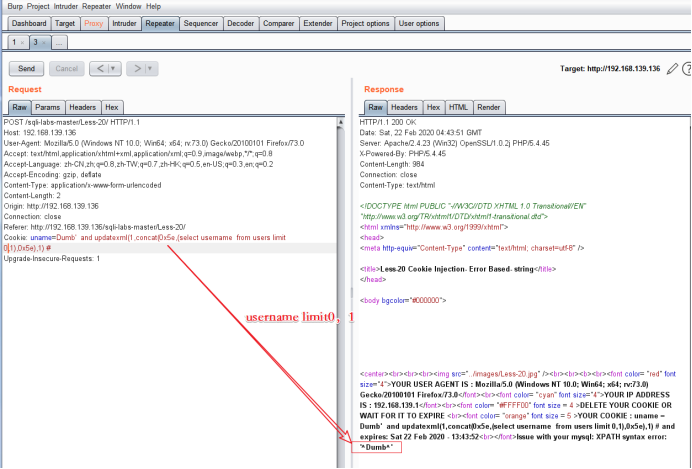Switch to the Target tab
This screenshot has height=469, width=692.
pos(65,23)
